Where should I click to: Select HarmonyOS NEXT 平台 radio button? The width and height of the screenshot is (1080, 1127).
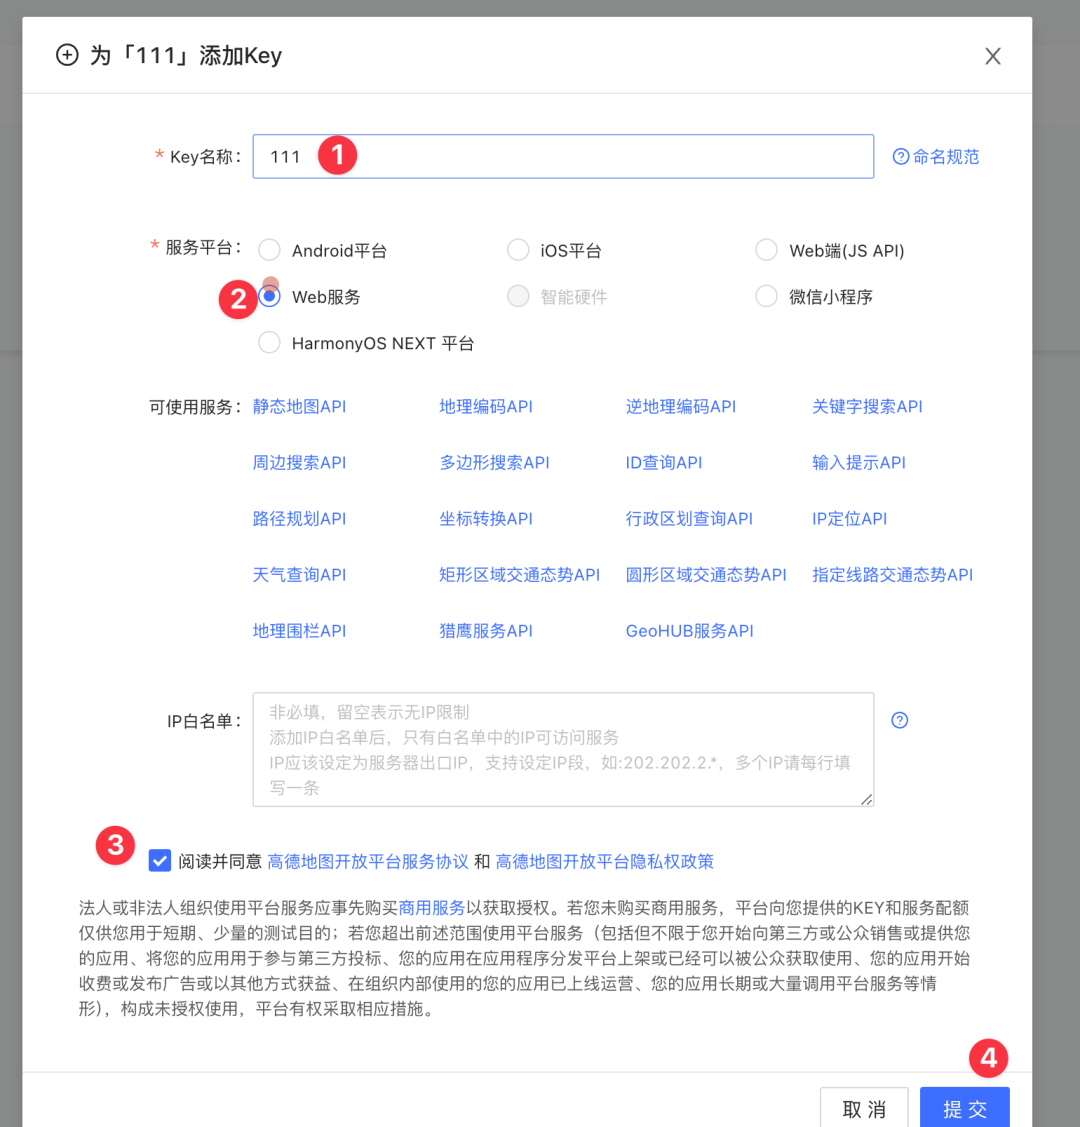[269, 343]
